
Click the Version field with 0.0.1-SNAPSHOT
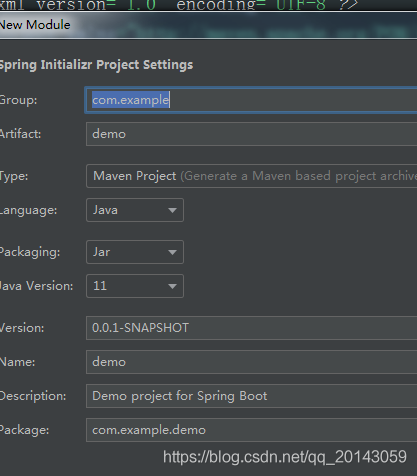pos(251,328)
